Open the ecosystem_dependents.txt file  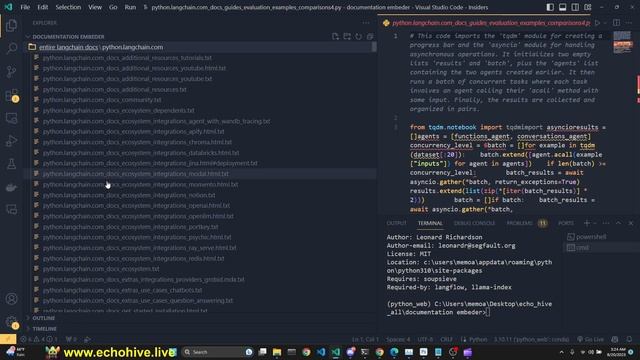pos(118,111)
